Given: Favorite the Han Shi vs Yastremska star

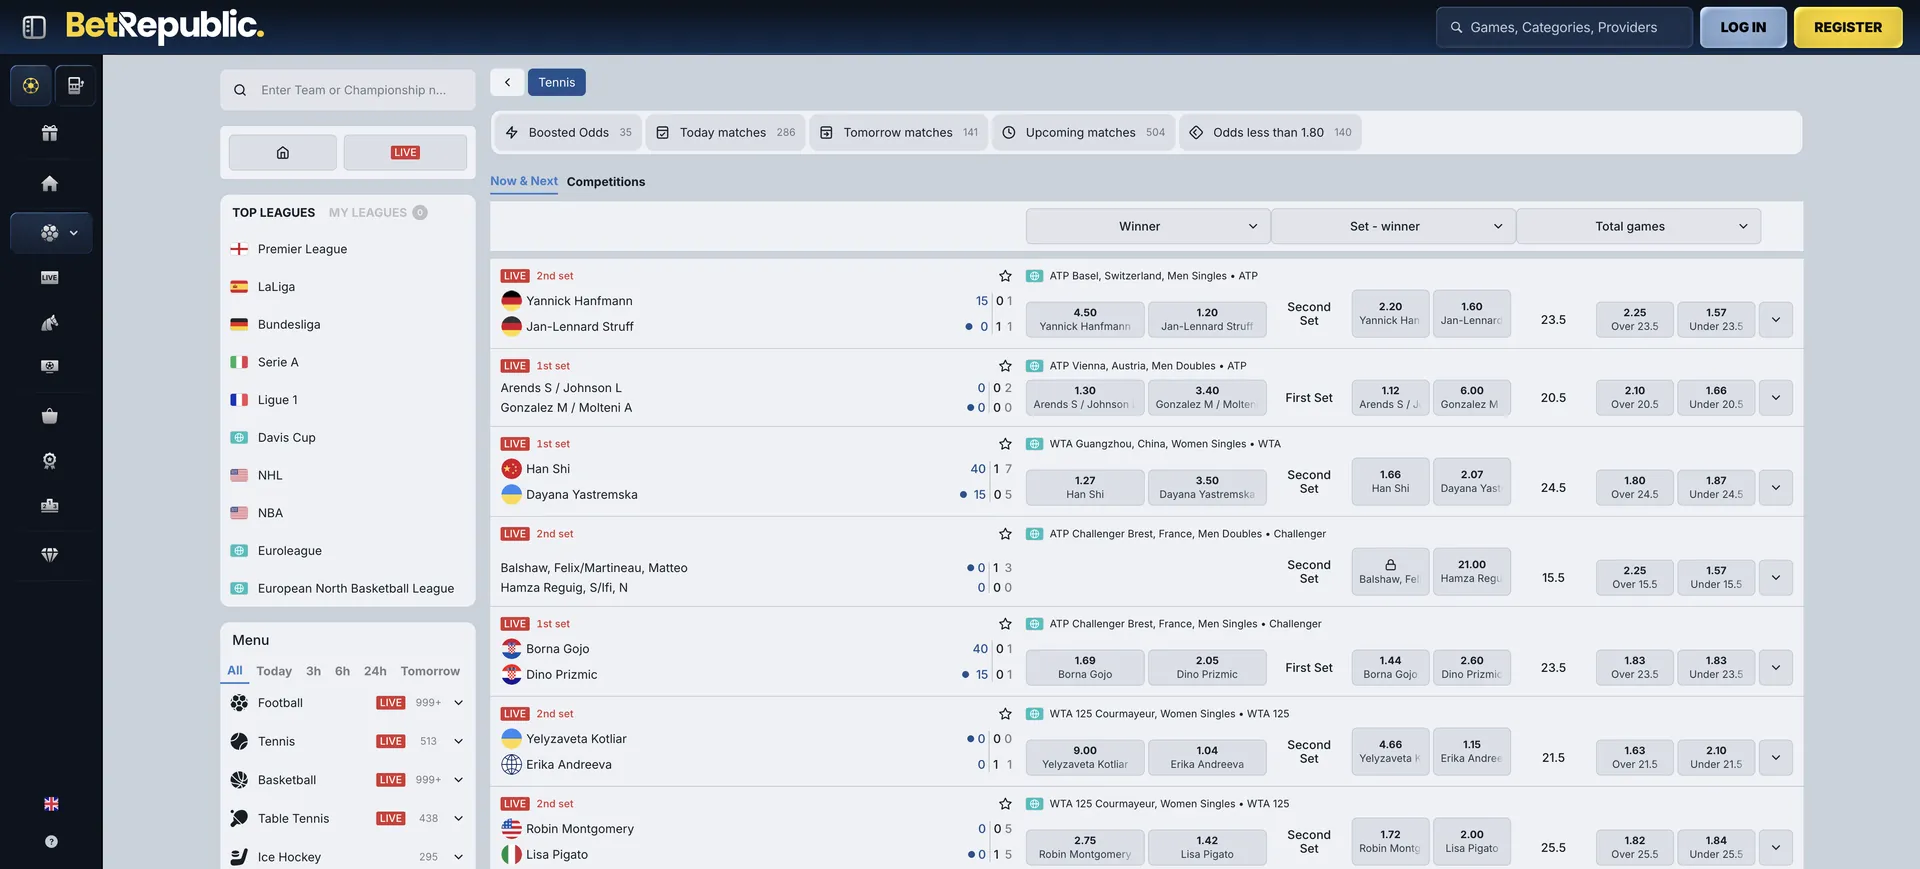Looking at the screenshot, I should pyautogui.click(x=1005, y=444).
